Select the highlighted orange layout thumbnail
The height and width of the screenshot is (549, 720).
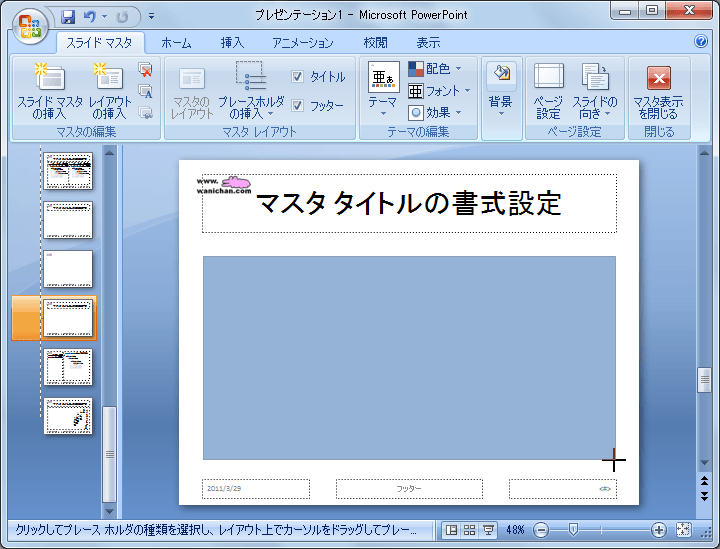[68, 318]
